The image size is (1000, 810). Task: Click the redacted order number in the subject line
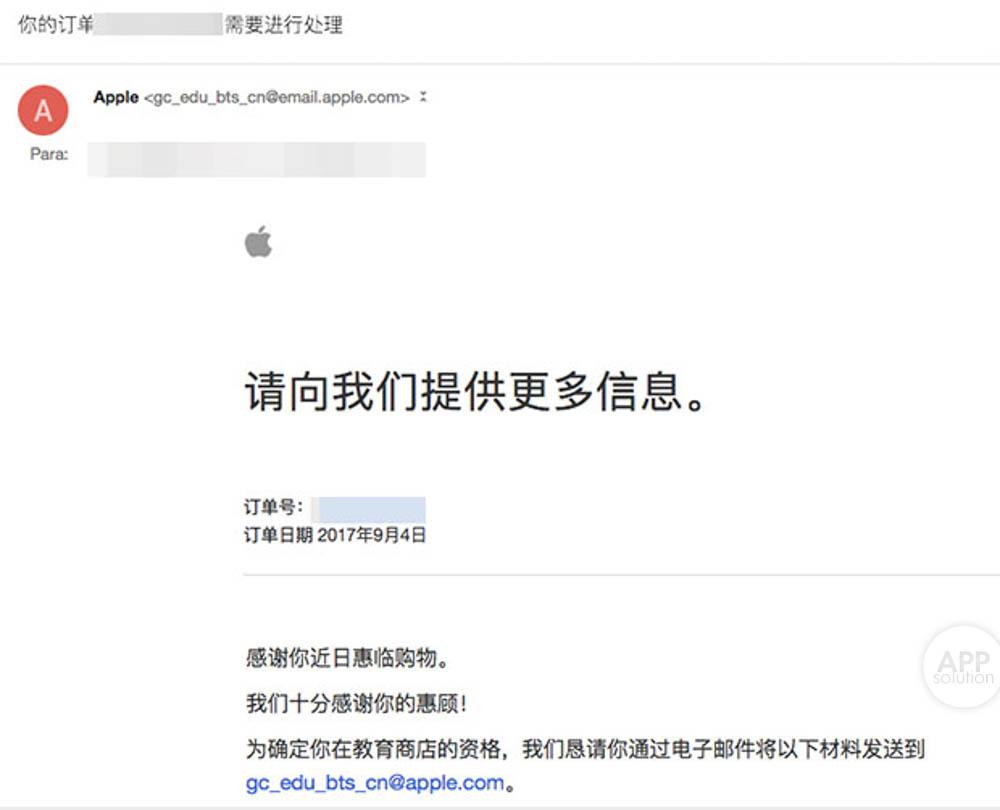[x=158, y=25]
